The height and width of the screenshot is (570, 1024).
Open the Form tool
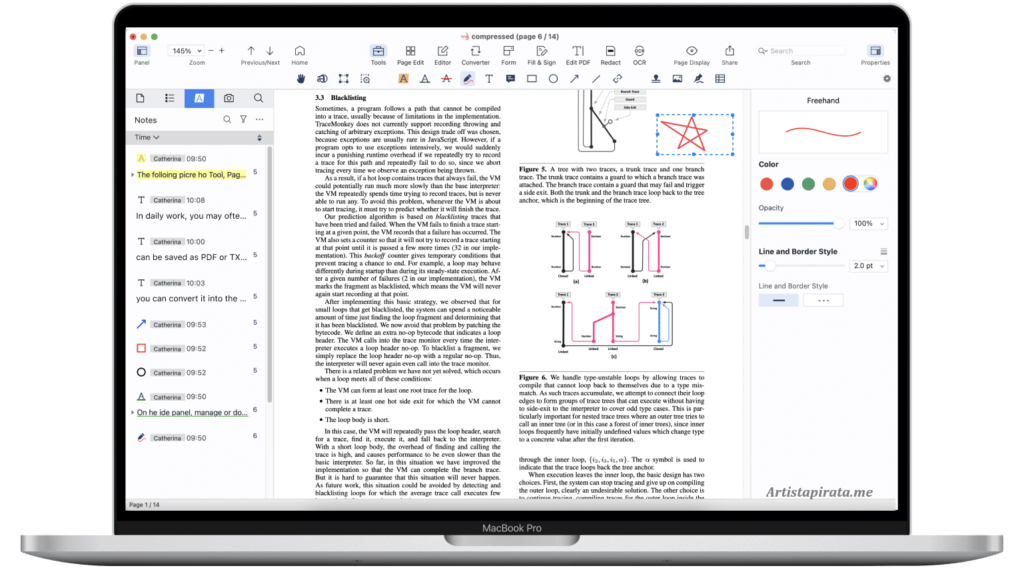[509, 55]
